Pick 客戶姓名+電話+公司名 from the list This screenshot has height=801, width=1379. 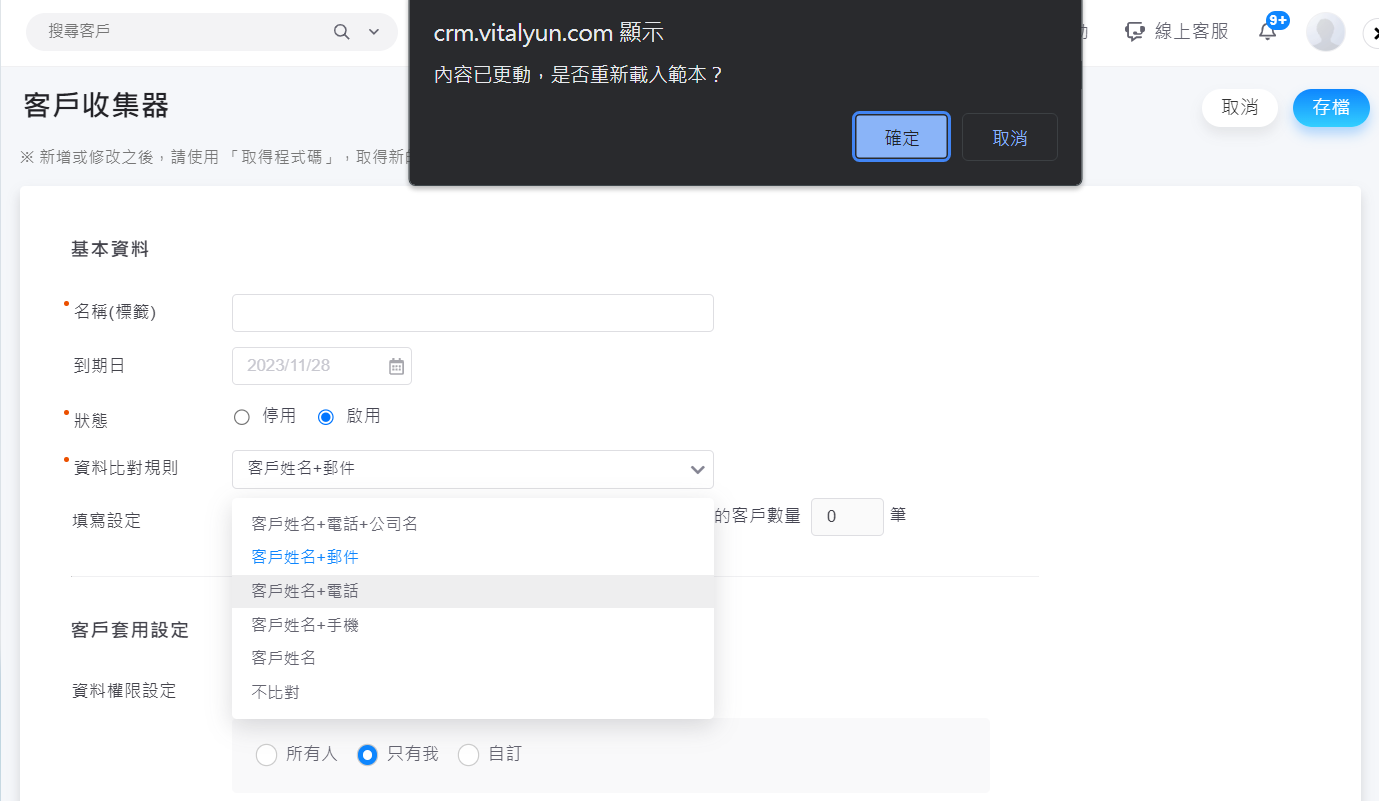tap(334, 524)
